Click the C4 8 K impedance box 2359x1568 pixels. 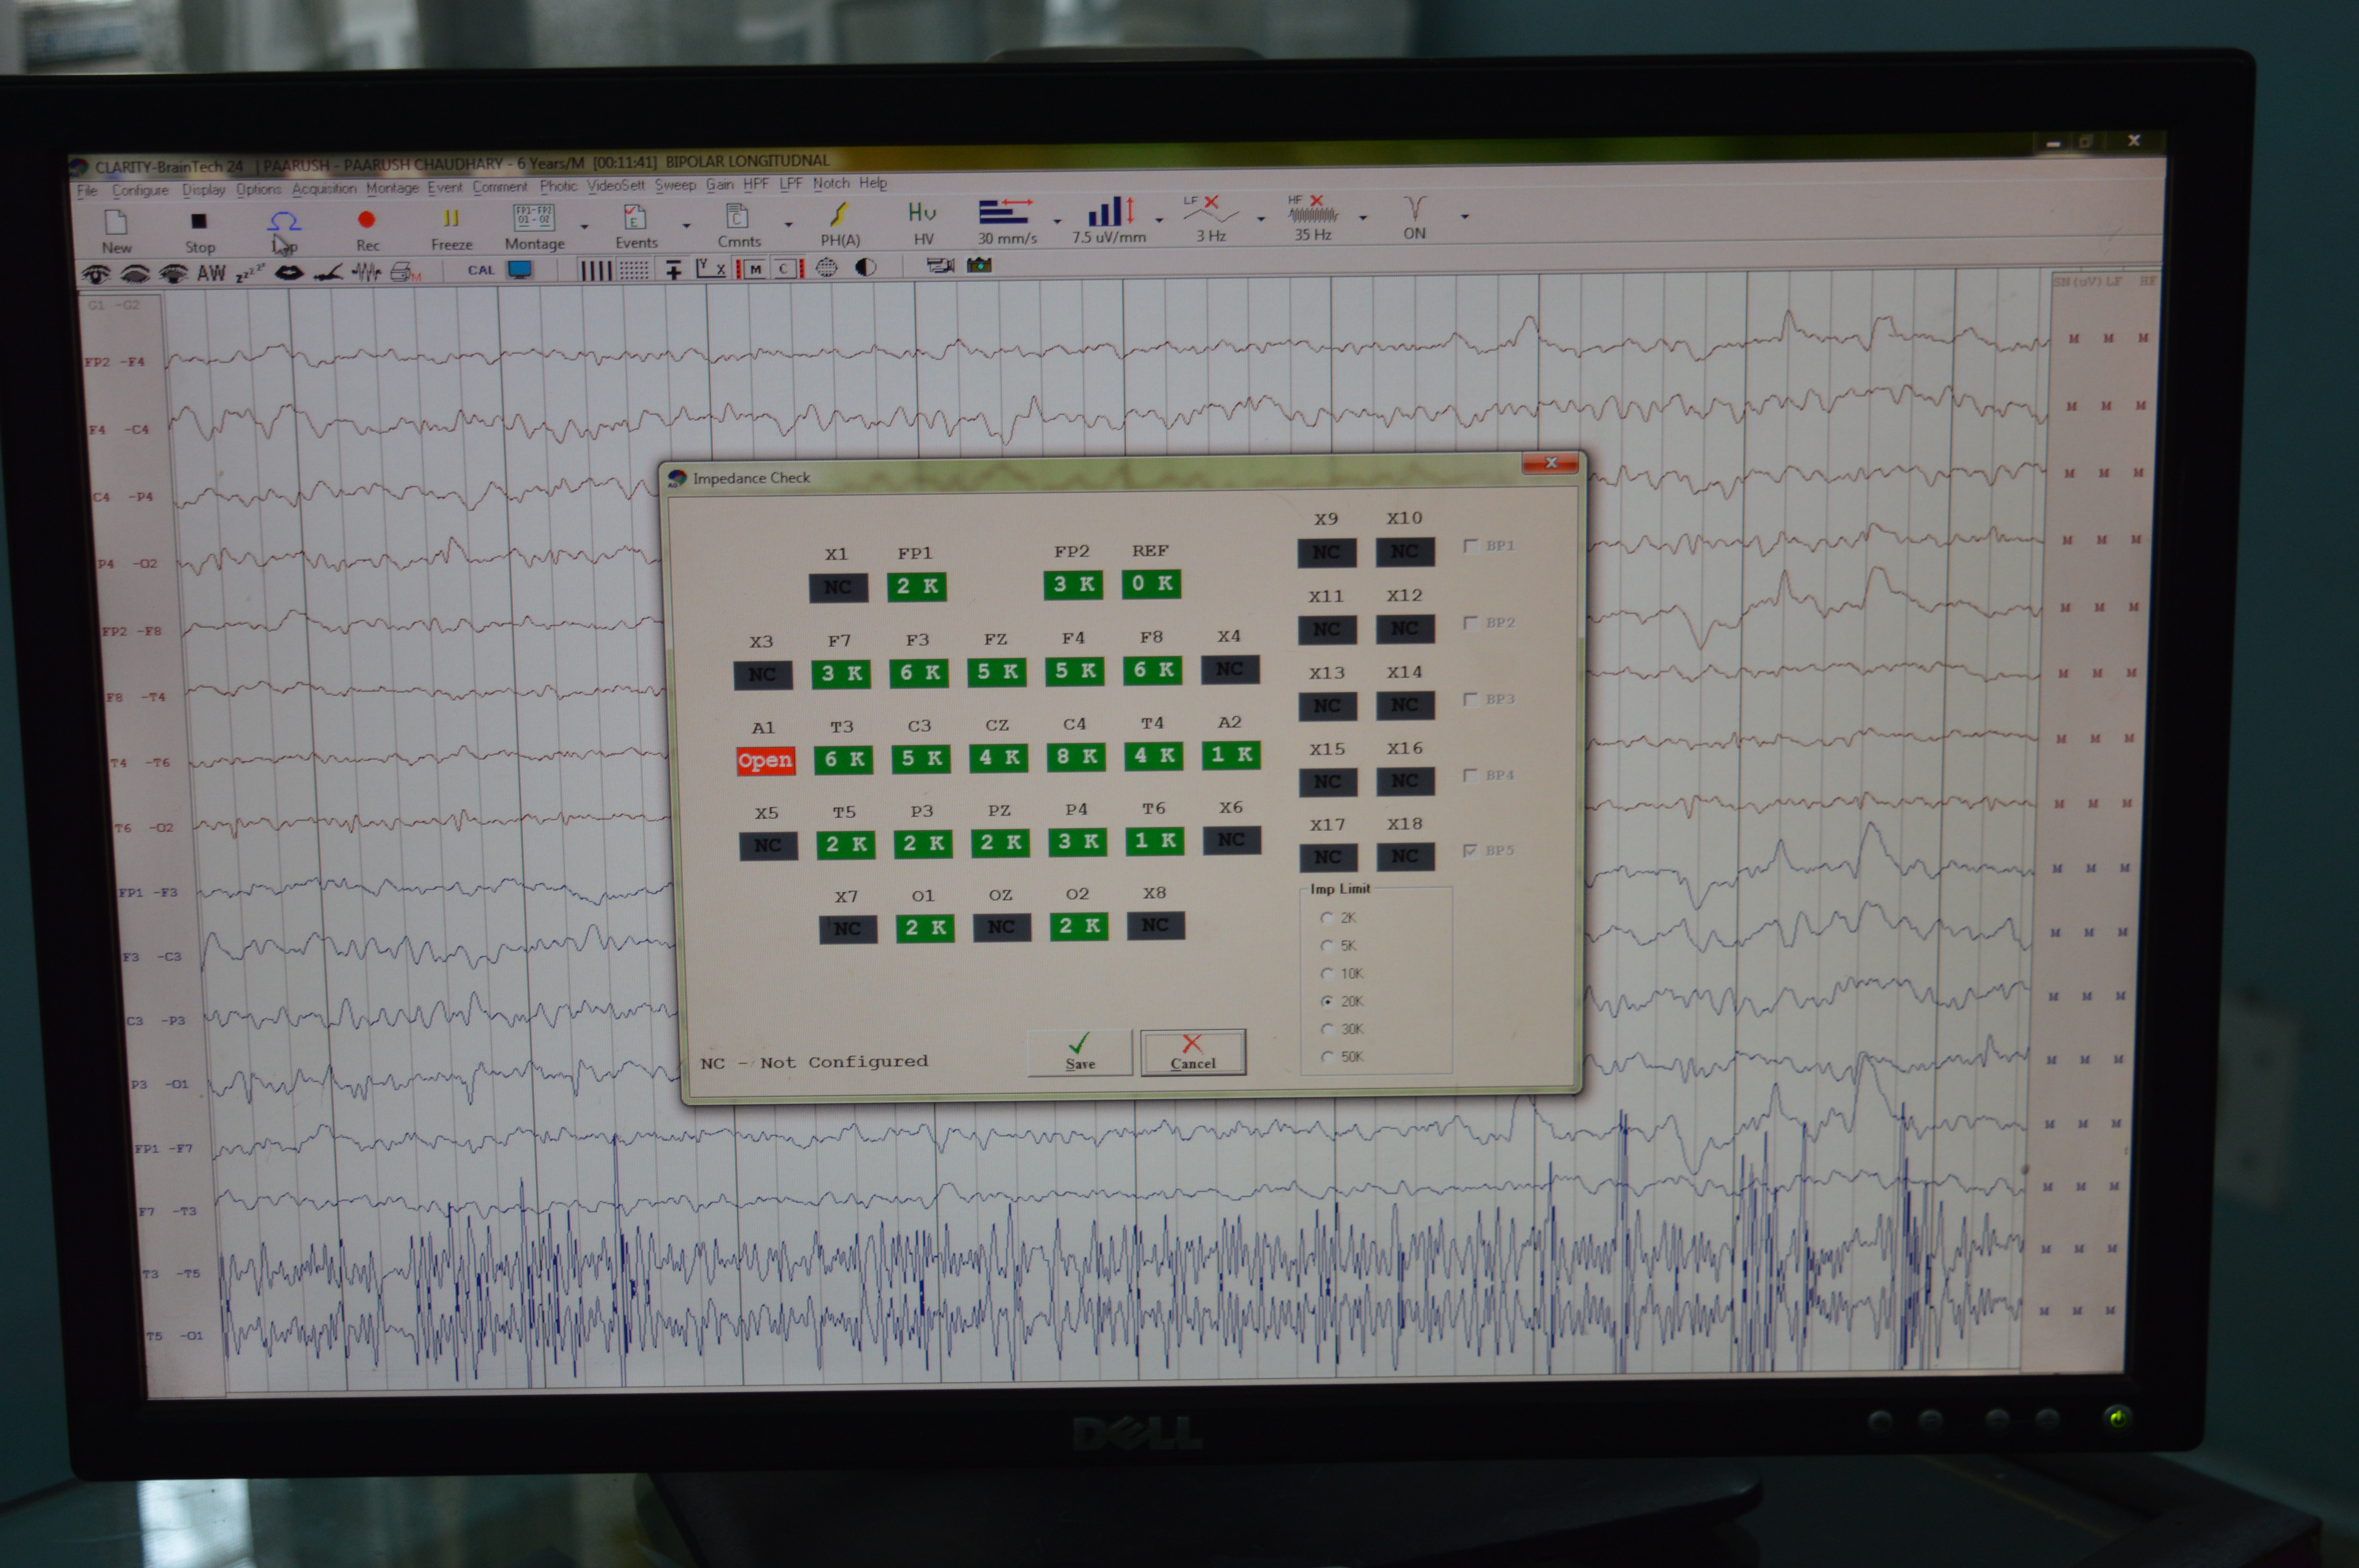click(1076, 757)
